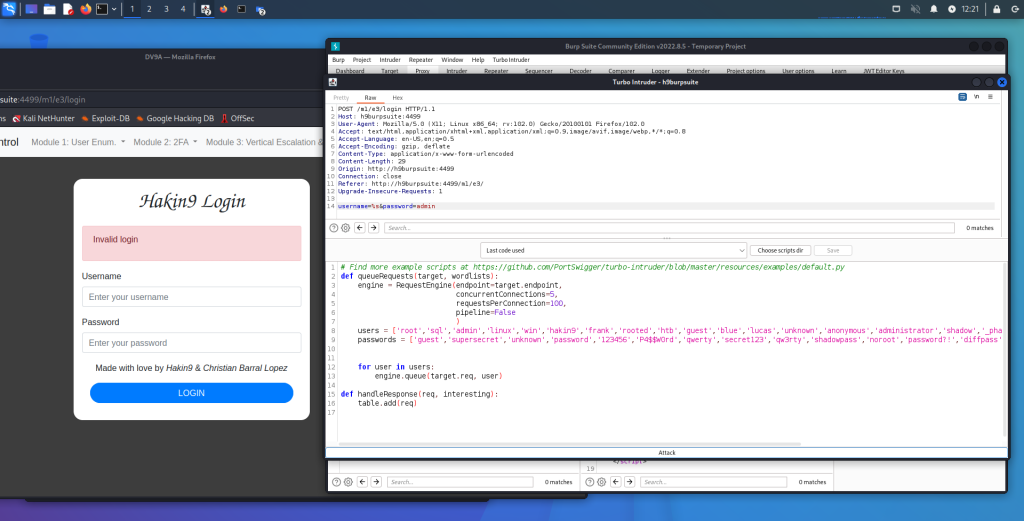Select the terminal taskbar window button
Viewport: 1024px width, 521px height.
pos(242,10)
